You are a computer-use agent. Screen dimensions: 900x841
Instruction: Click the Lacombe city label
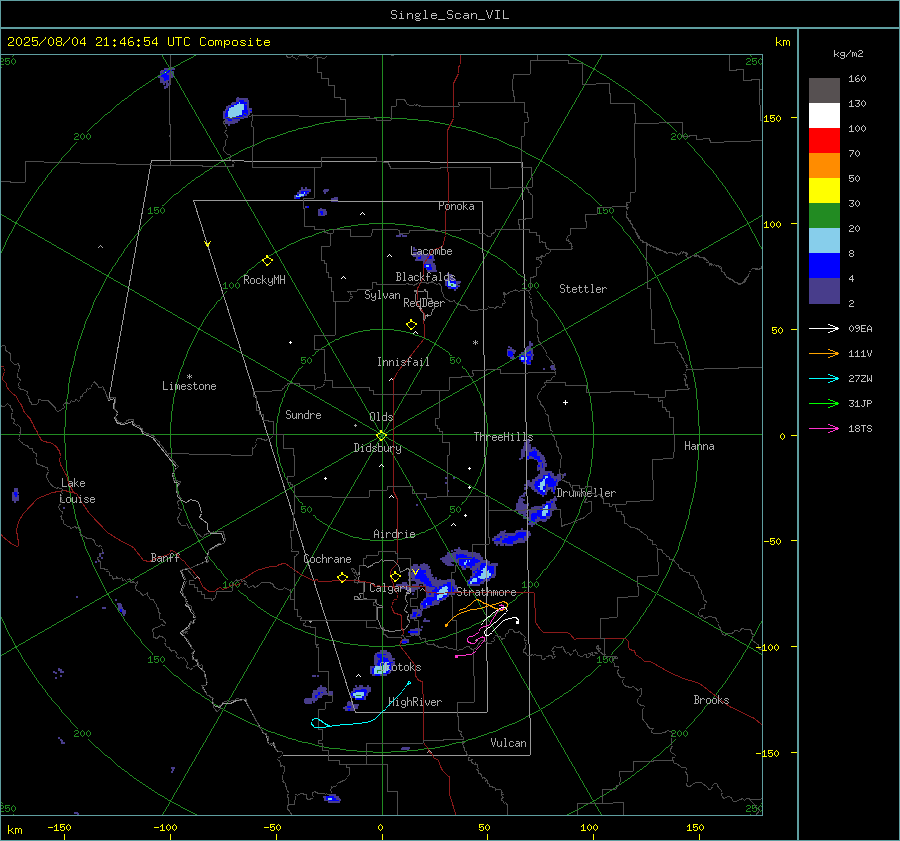pos(432,251)
